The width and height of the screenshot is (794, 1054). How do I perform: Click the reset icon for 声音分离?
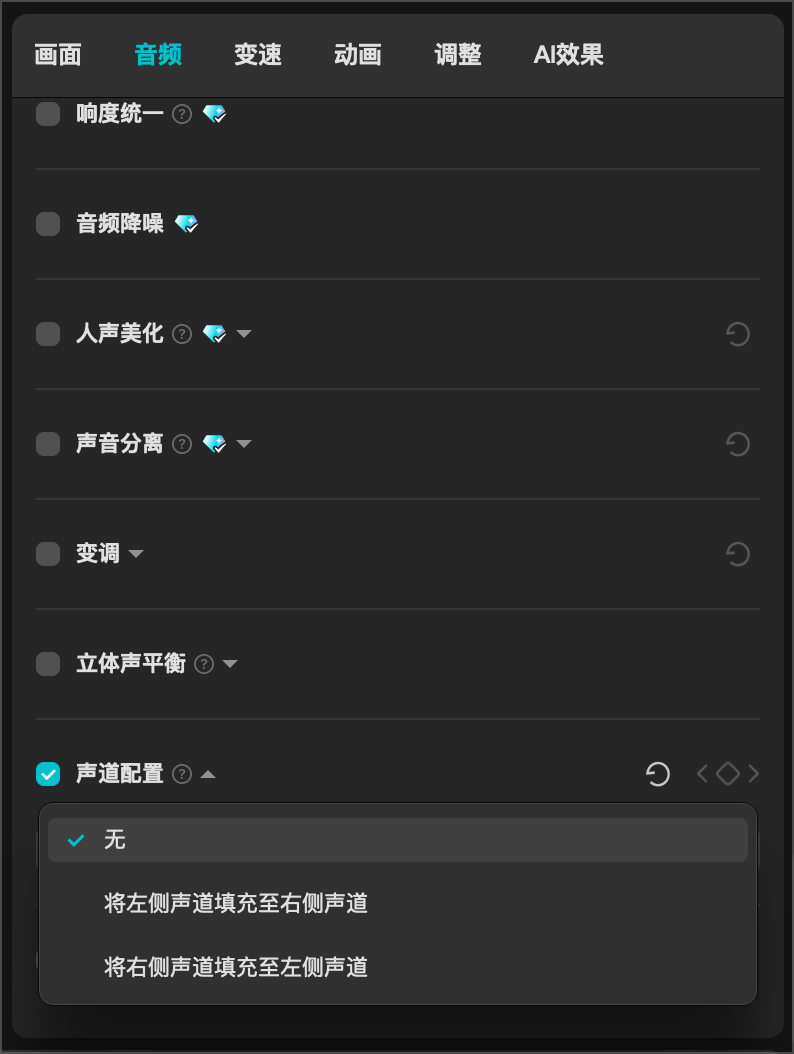point(738,444)
